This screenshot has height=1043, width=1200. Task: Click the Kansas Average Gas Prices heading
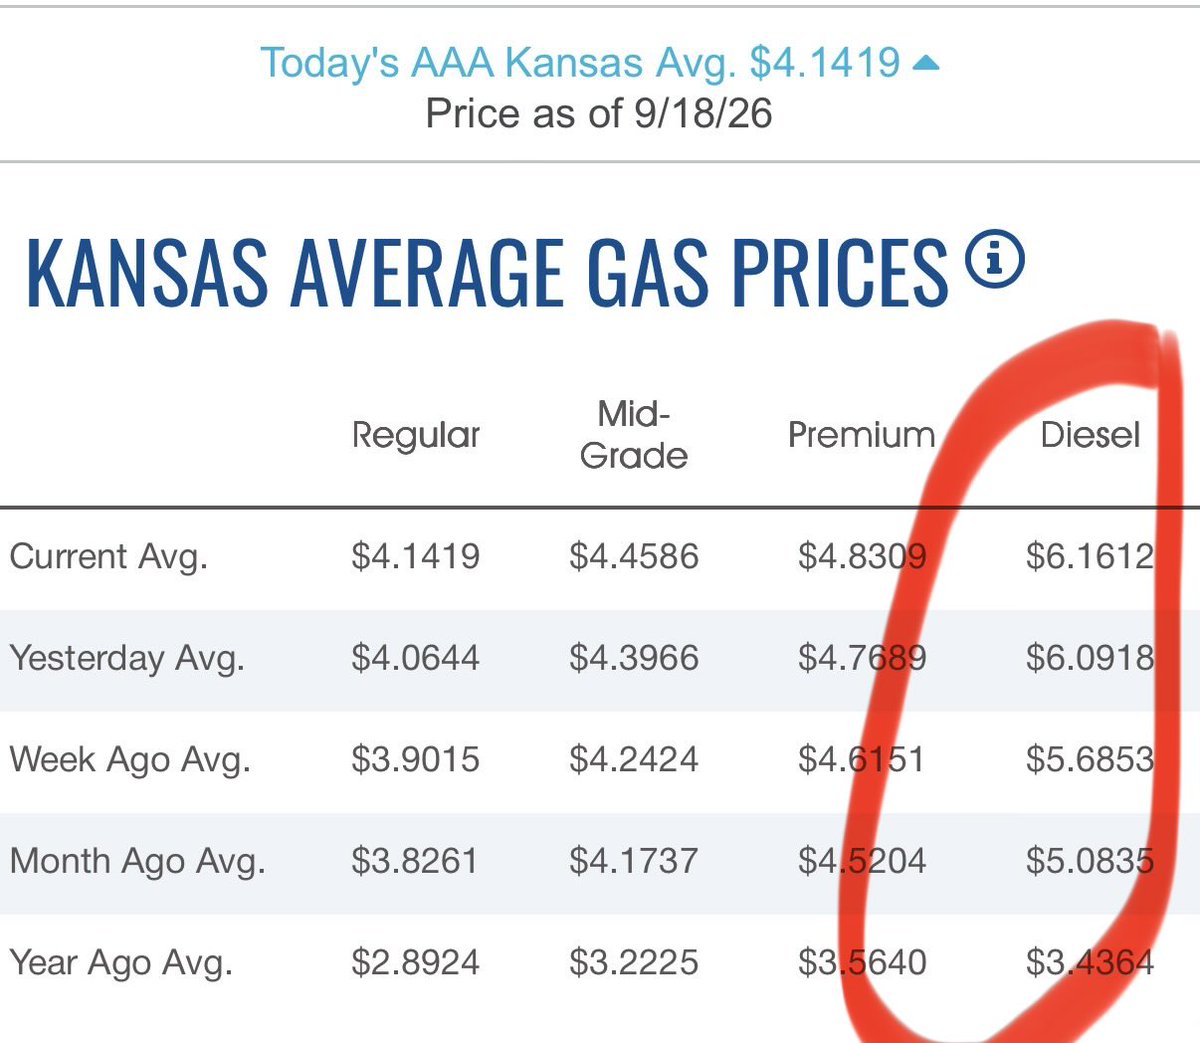tap(487, 271)
